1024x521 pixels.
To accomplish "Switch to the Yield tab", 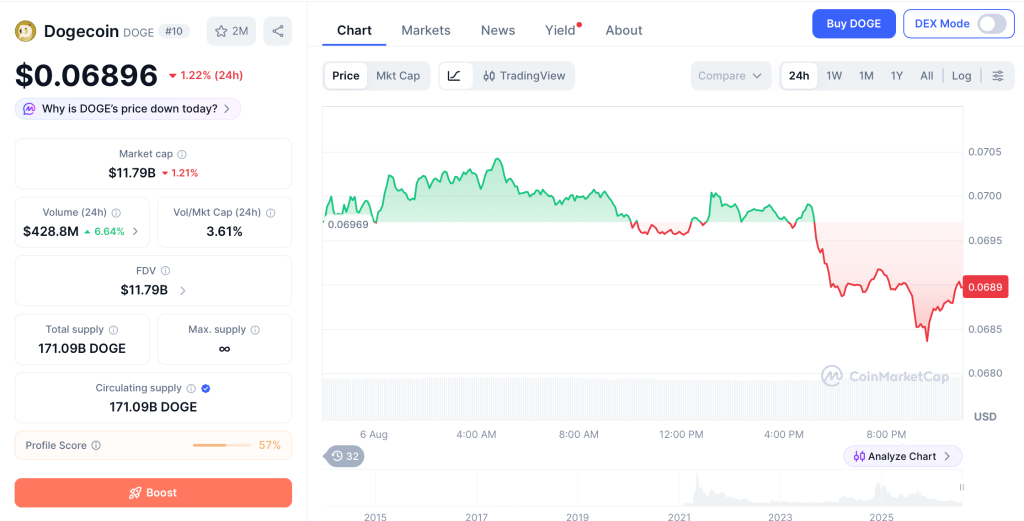I will pos(562,30).
